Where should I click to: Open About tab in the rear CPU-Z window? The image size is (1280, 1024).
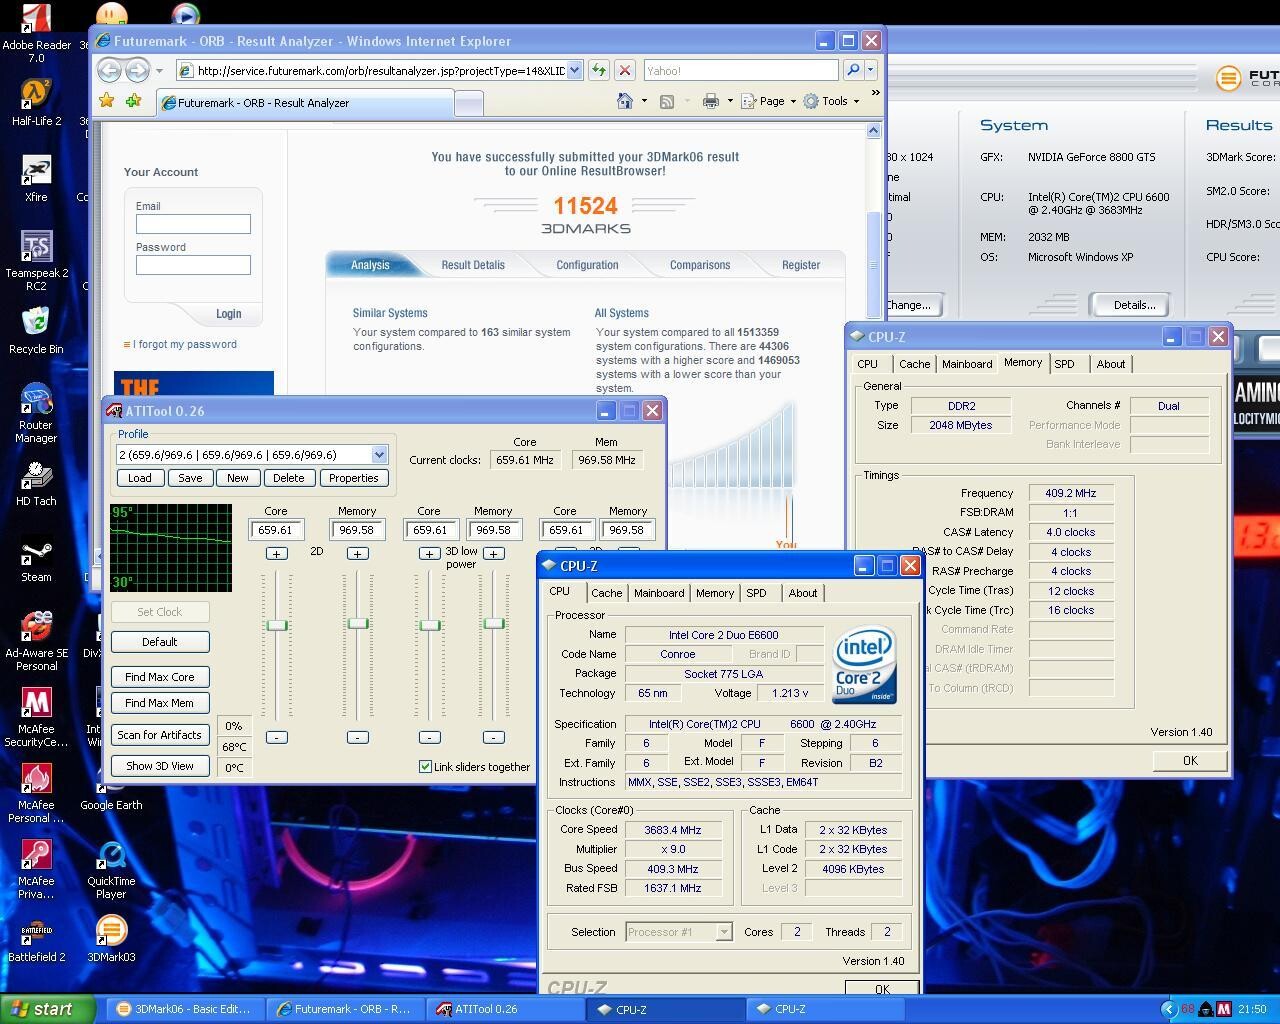click(1110, 364)
